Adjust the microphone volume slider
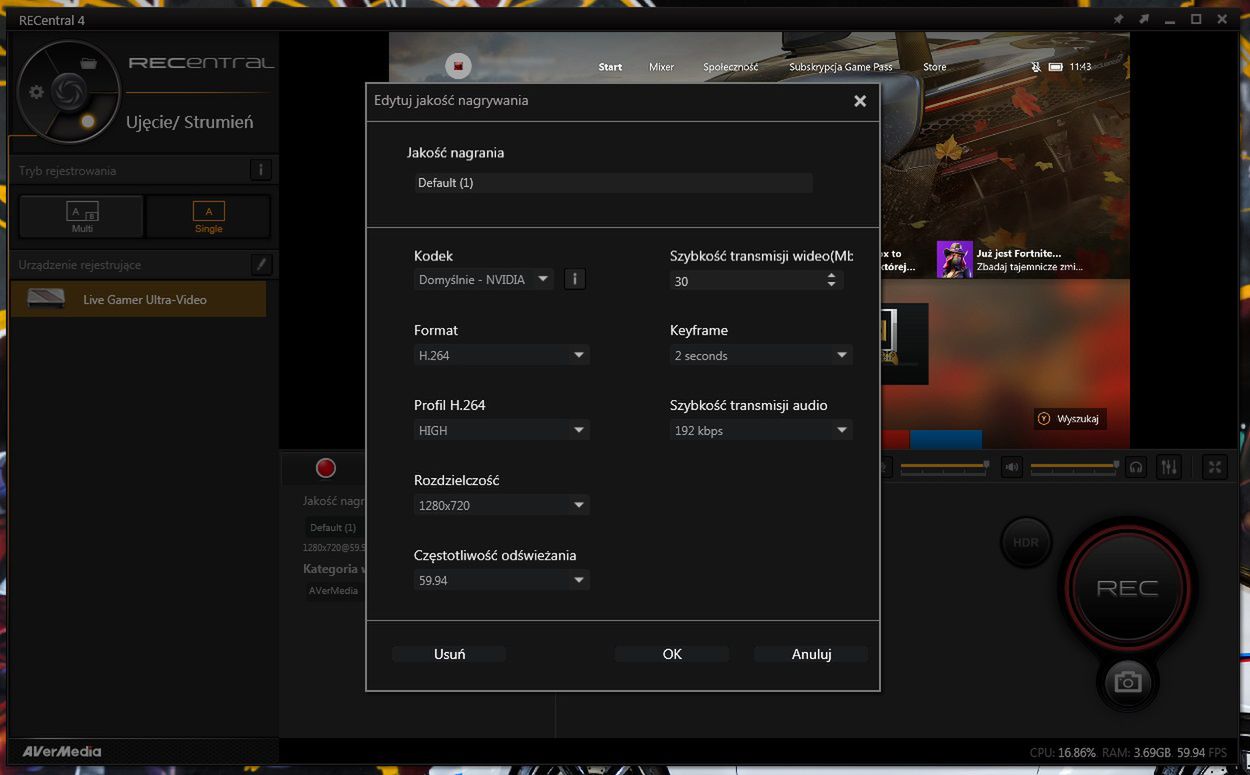Image resolution: width=1250 pixels, height=775 pixels. pos(944,466)
